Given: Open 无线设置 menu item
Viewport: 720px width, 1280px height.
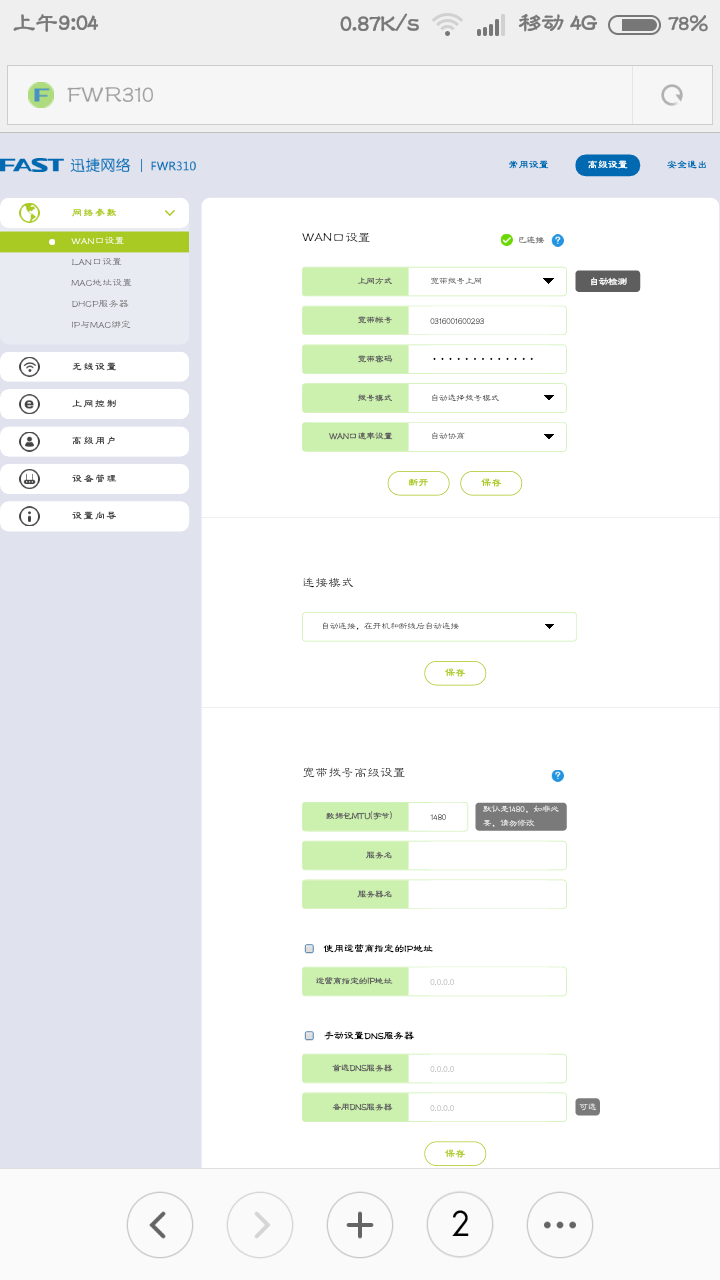Looking at the screenshot, I should 94,367.
